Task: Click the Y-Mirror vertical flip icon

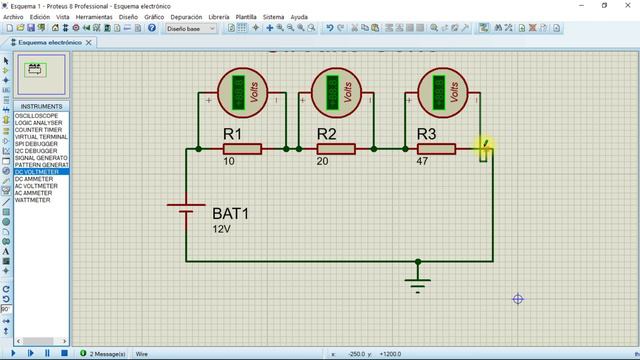Action: click(x=6, y=331)
